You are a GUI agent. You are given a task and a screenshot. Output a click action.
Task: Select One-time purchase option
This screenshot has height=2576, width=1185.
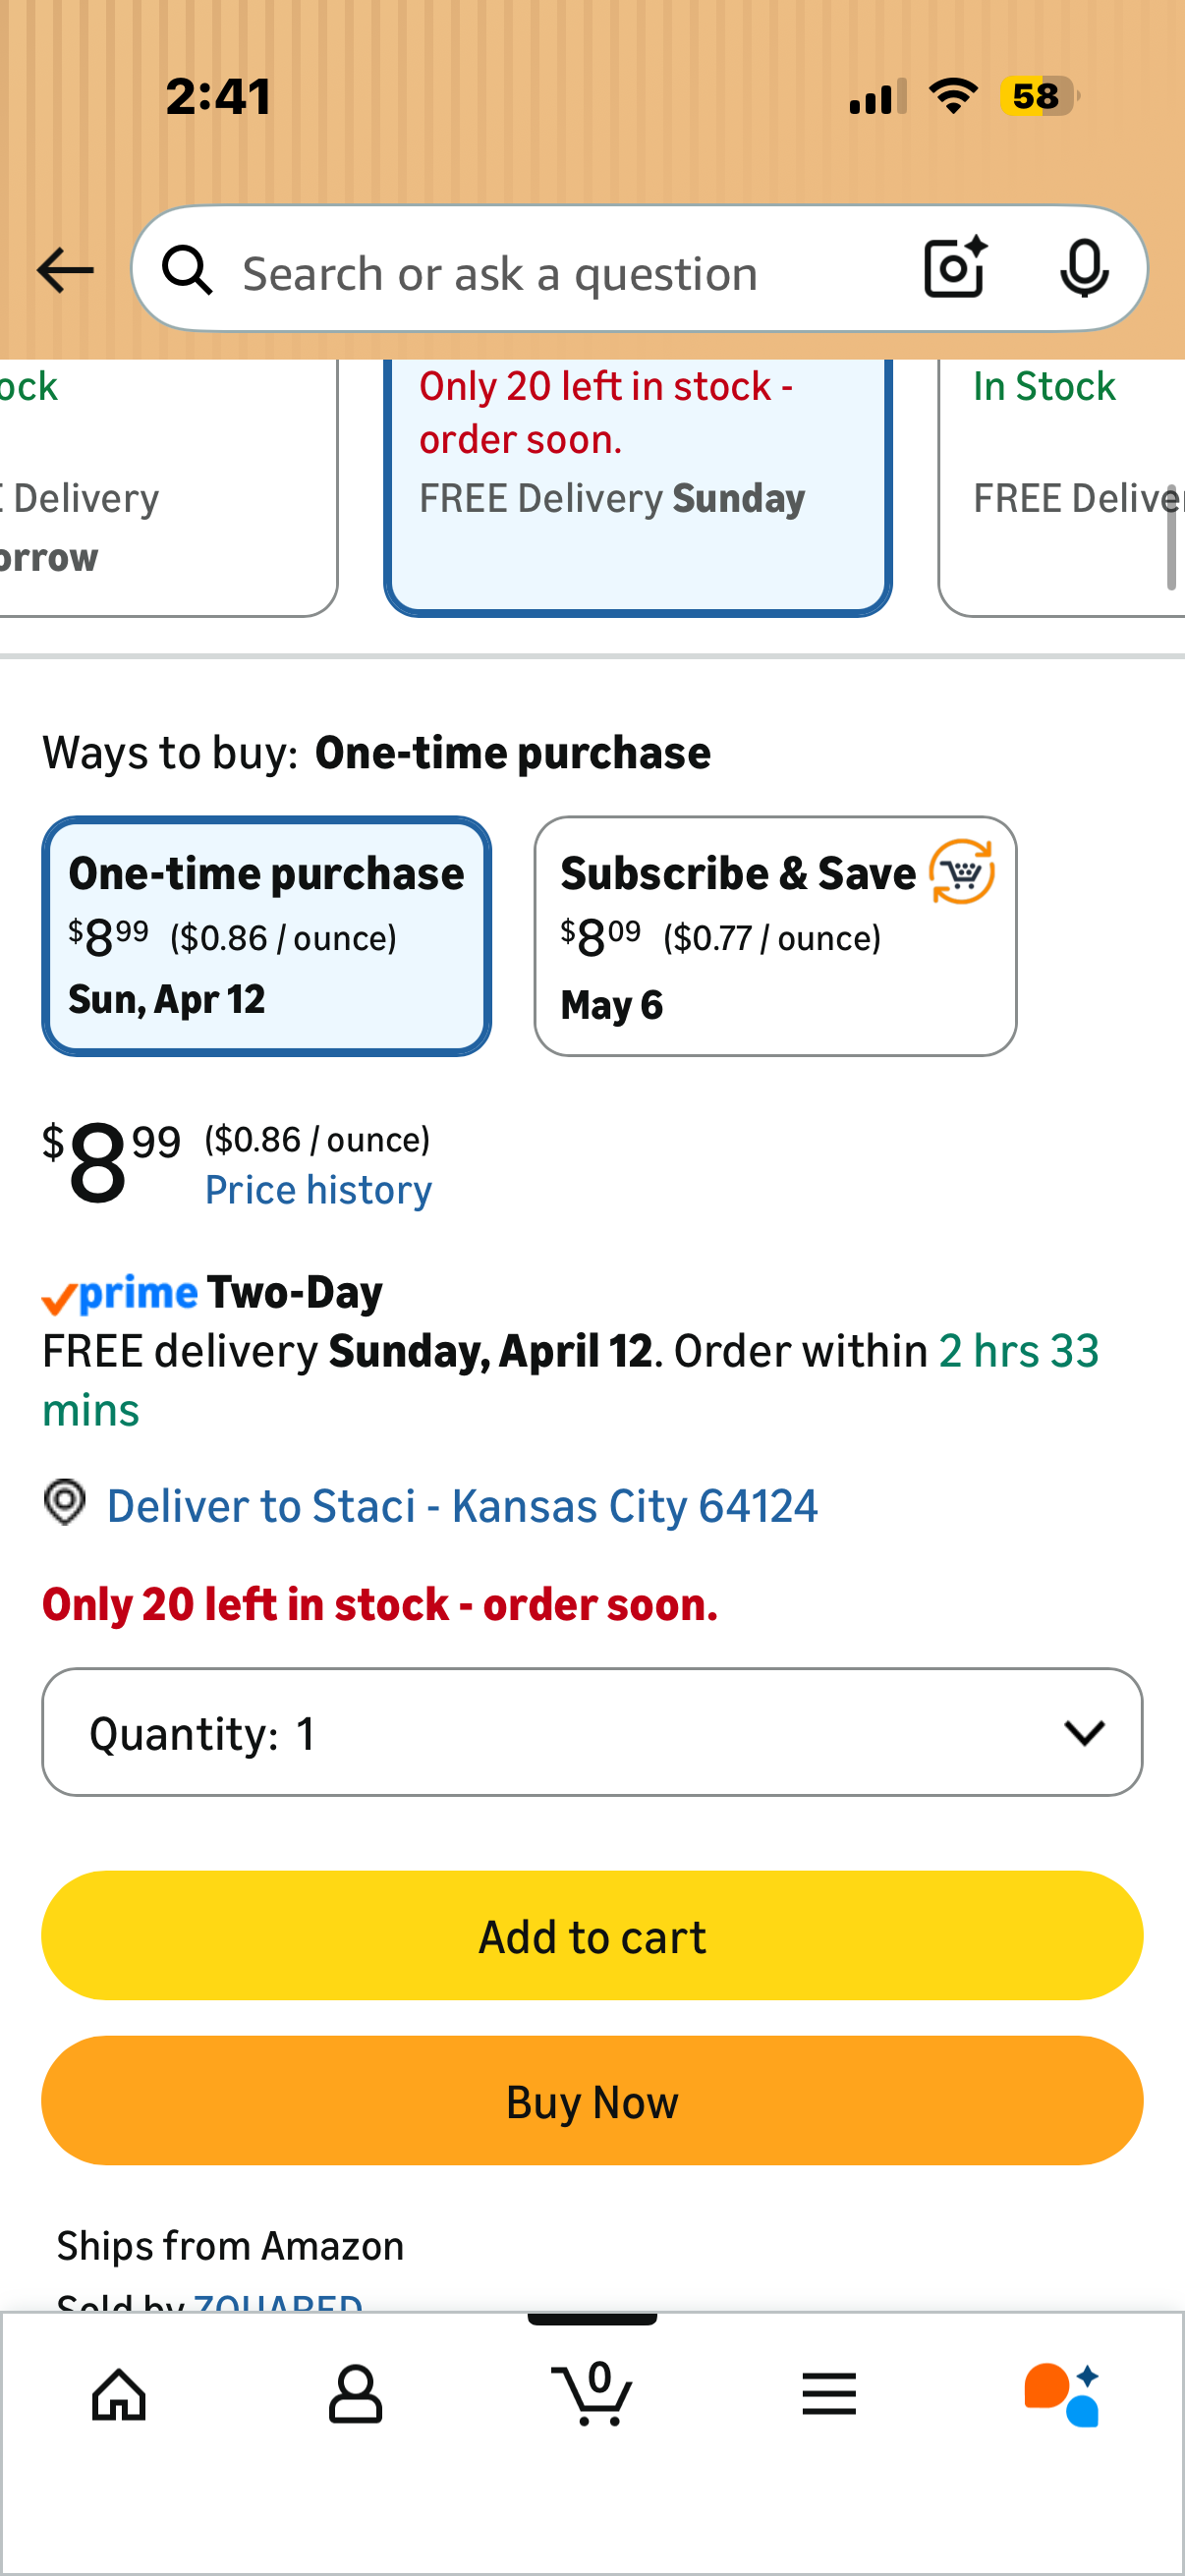(267, 936)
